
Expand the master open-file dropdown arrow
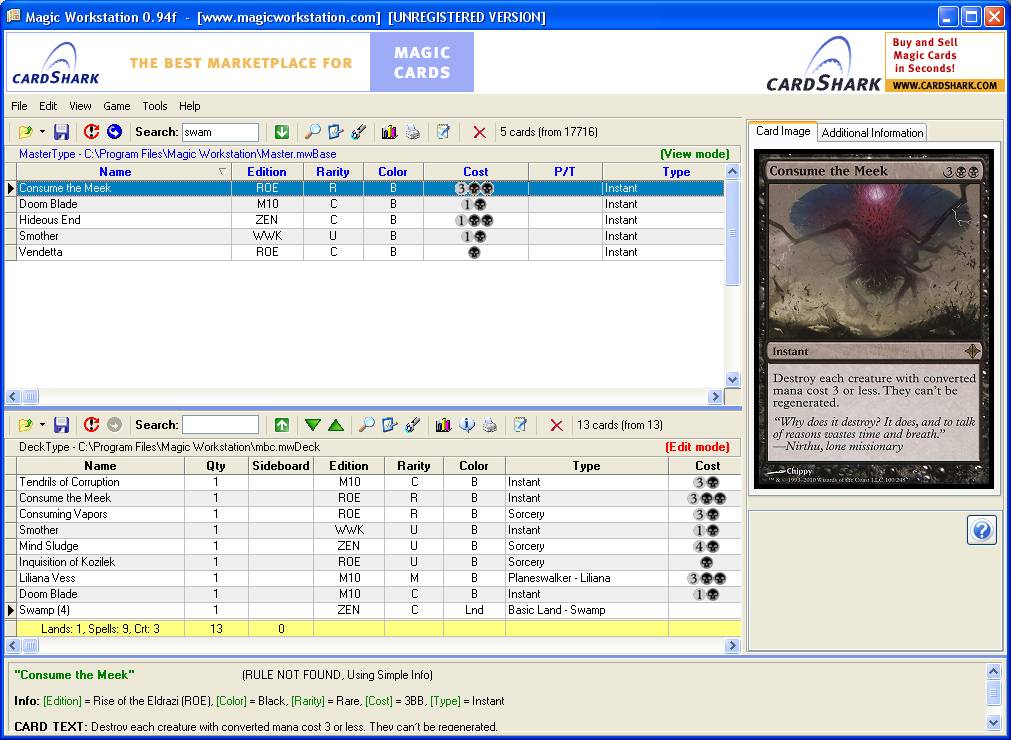click(x=42, y=132)
